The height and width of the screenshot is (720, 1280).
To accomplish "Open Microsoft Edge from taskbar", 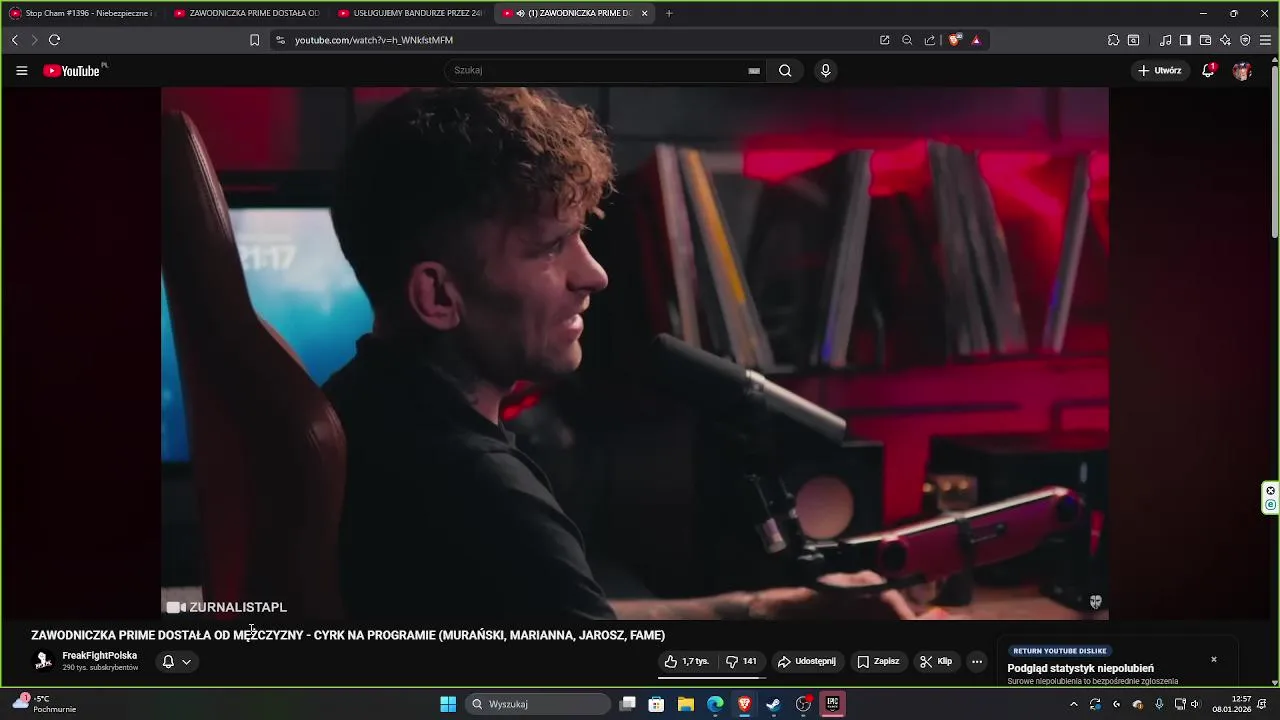I will (715, 704).
